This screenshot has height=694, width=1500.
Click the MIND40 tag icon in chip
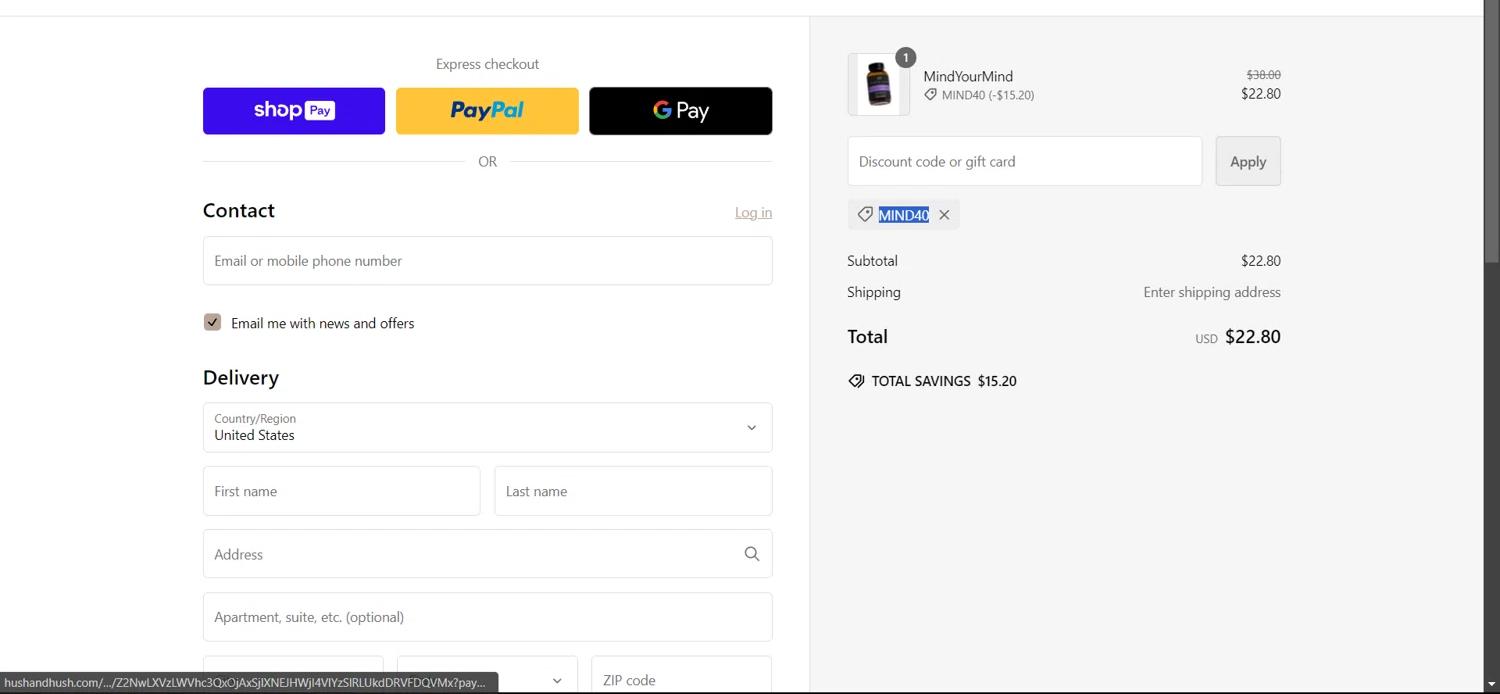click(865, 214)
